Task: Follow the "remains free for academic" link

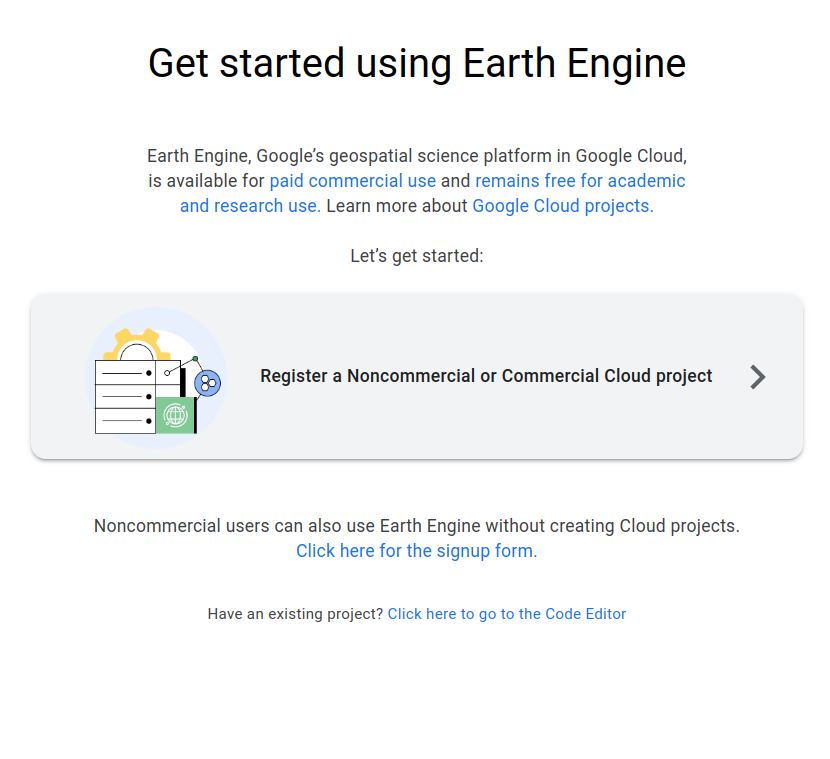Action: (580, 181)
